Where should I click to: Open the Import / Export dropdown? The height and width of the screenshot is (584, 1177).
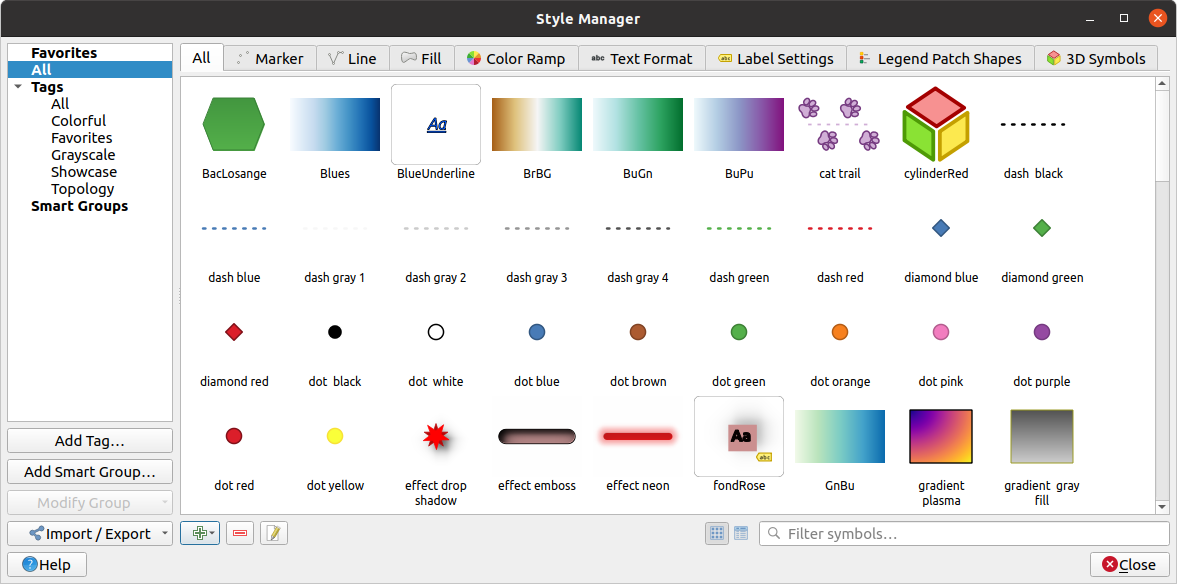point(89,533)
